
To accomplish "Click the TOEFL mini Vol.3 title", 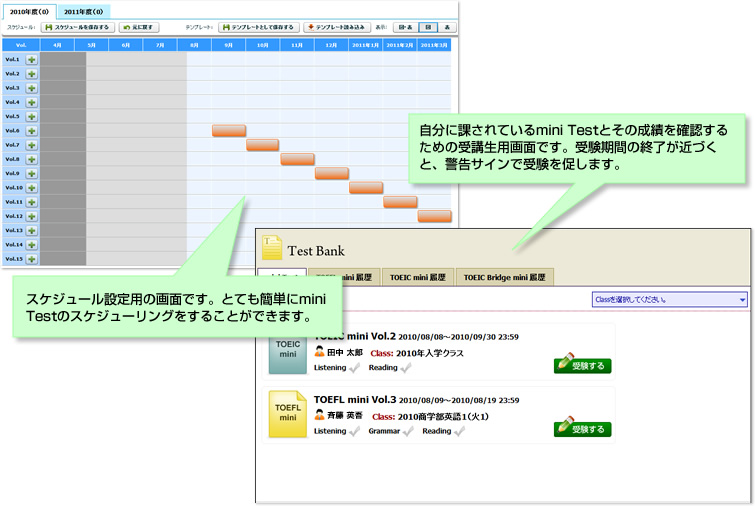I will click(x=355, y=400).
